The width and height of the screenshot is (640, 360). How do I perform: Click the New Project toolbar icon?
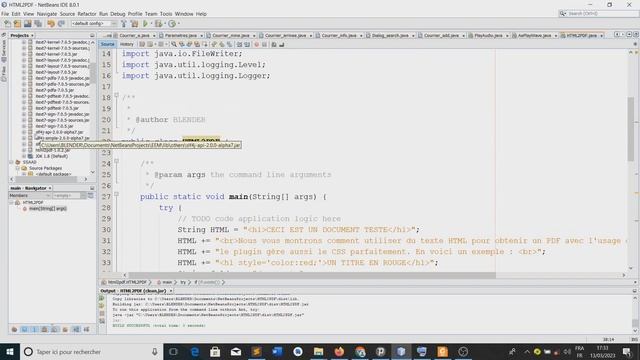(18, 24)
